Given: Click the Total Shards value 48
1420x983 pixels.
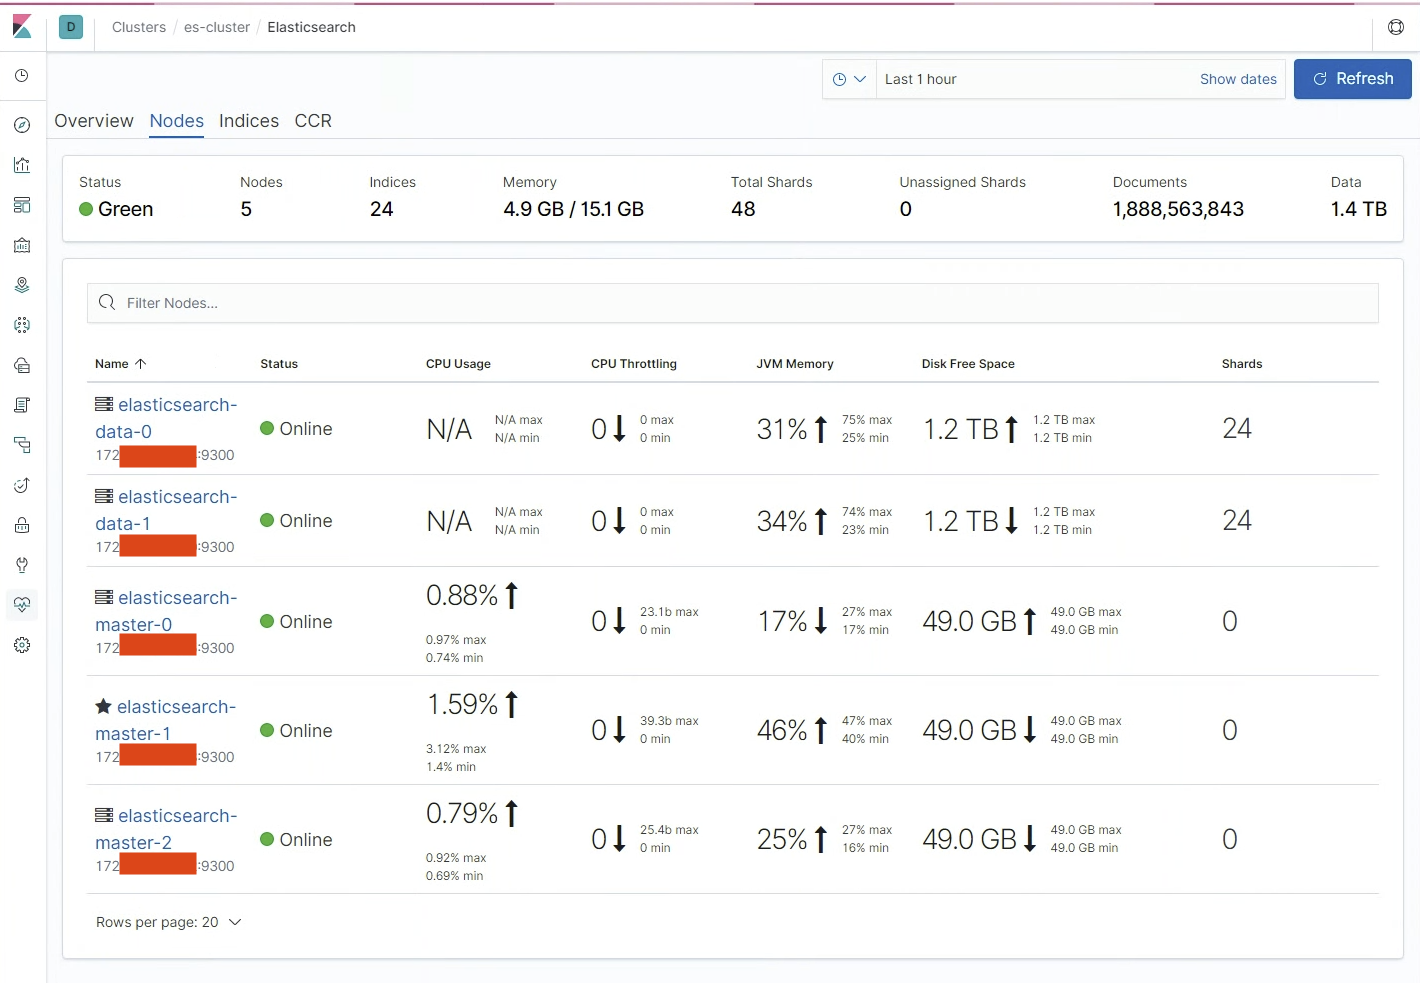Looking at the screenshot, I should tap(743, 209).
